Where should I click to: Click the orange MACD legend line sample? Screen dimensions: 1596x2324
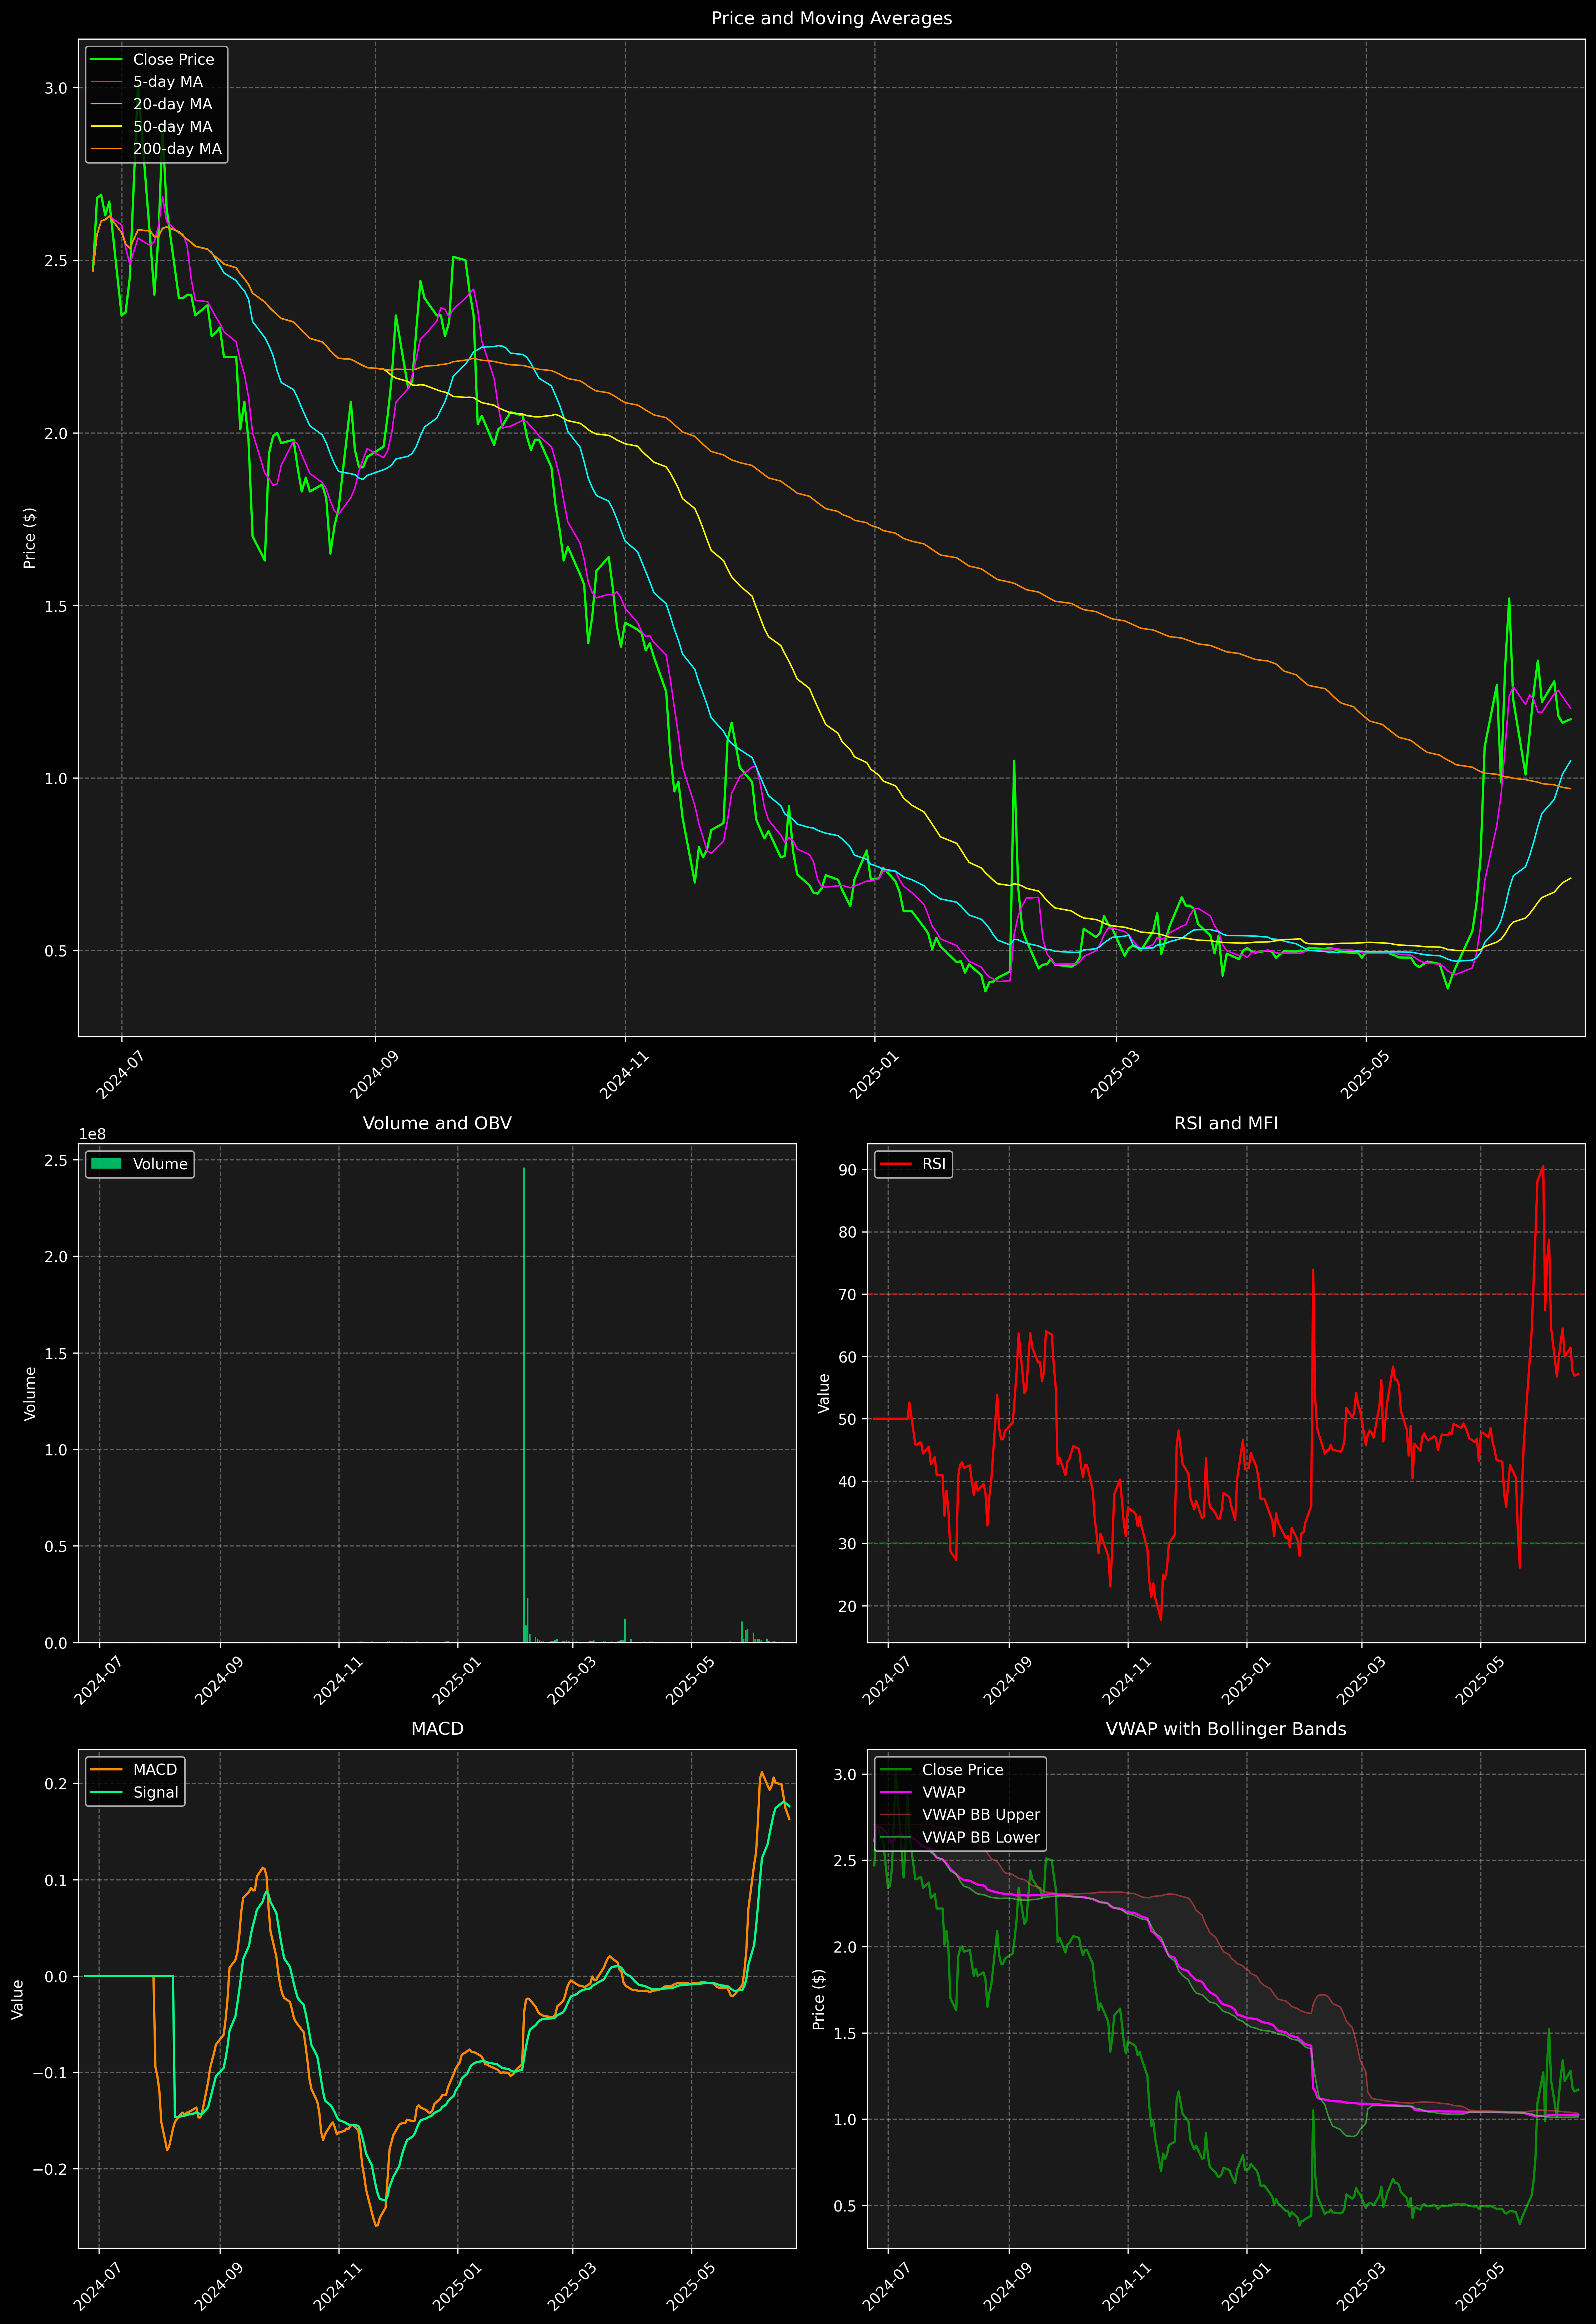tap(106, 1770)
